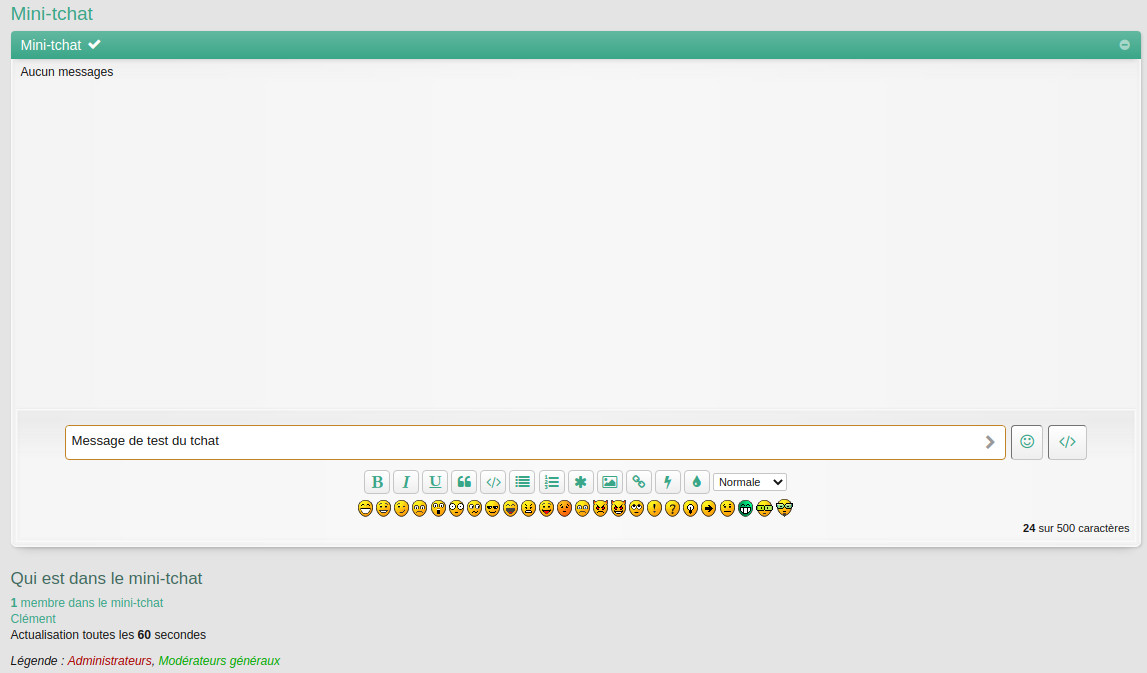
Task: Add a bulleted list
Action: pyautogui.click(x=522, y=482)
